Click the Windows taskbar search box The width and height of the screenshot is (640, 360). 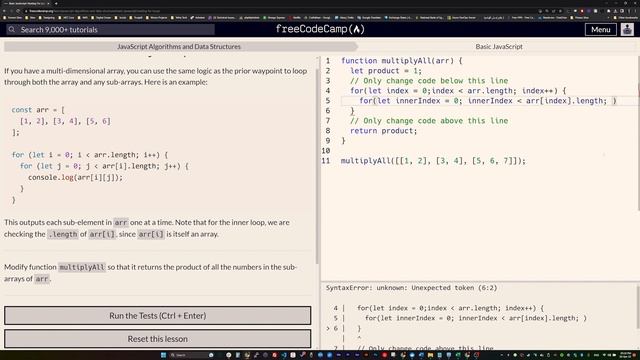(x=191, y=355)
